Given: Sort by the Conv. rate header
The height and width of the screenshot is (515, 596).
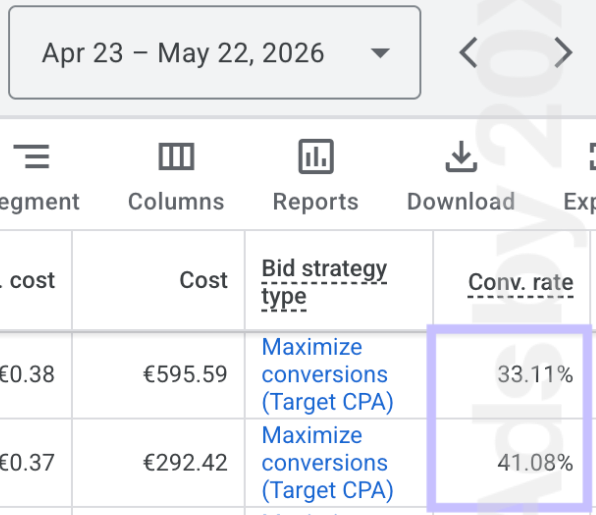Looking at the screenshot, I should (520, 282).
